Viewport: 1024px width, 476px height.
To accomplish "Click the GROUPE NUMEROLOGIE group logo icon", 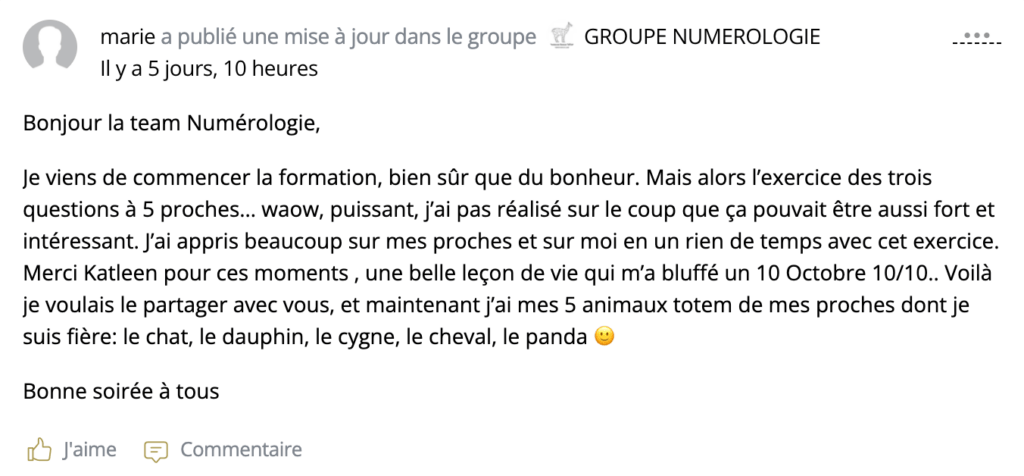I will click(562, 38).
